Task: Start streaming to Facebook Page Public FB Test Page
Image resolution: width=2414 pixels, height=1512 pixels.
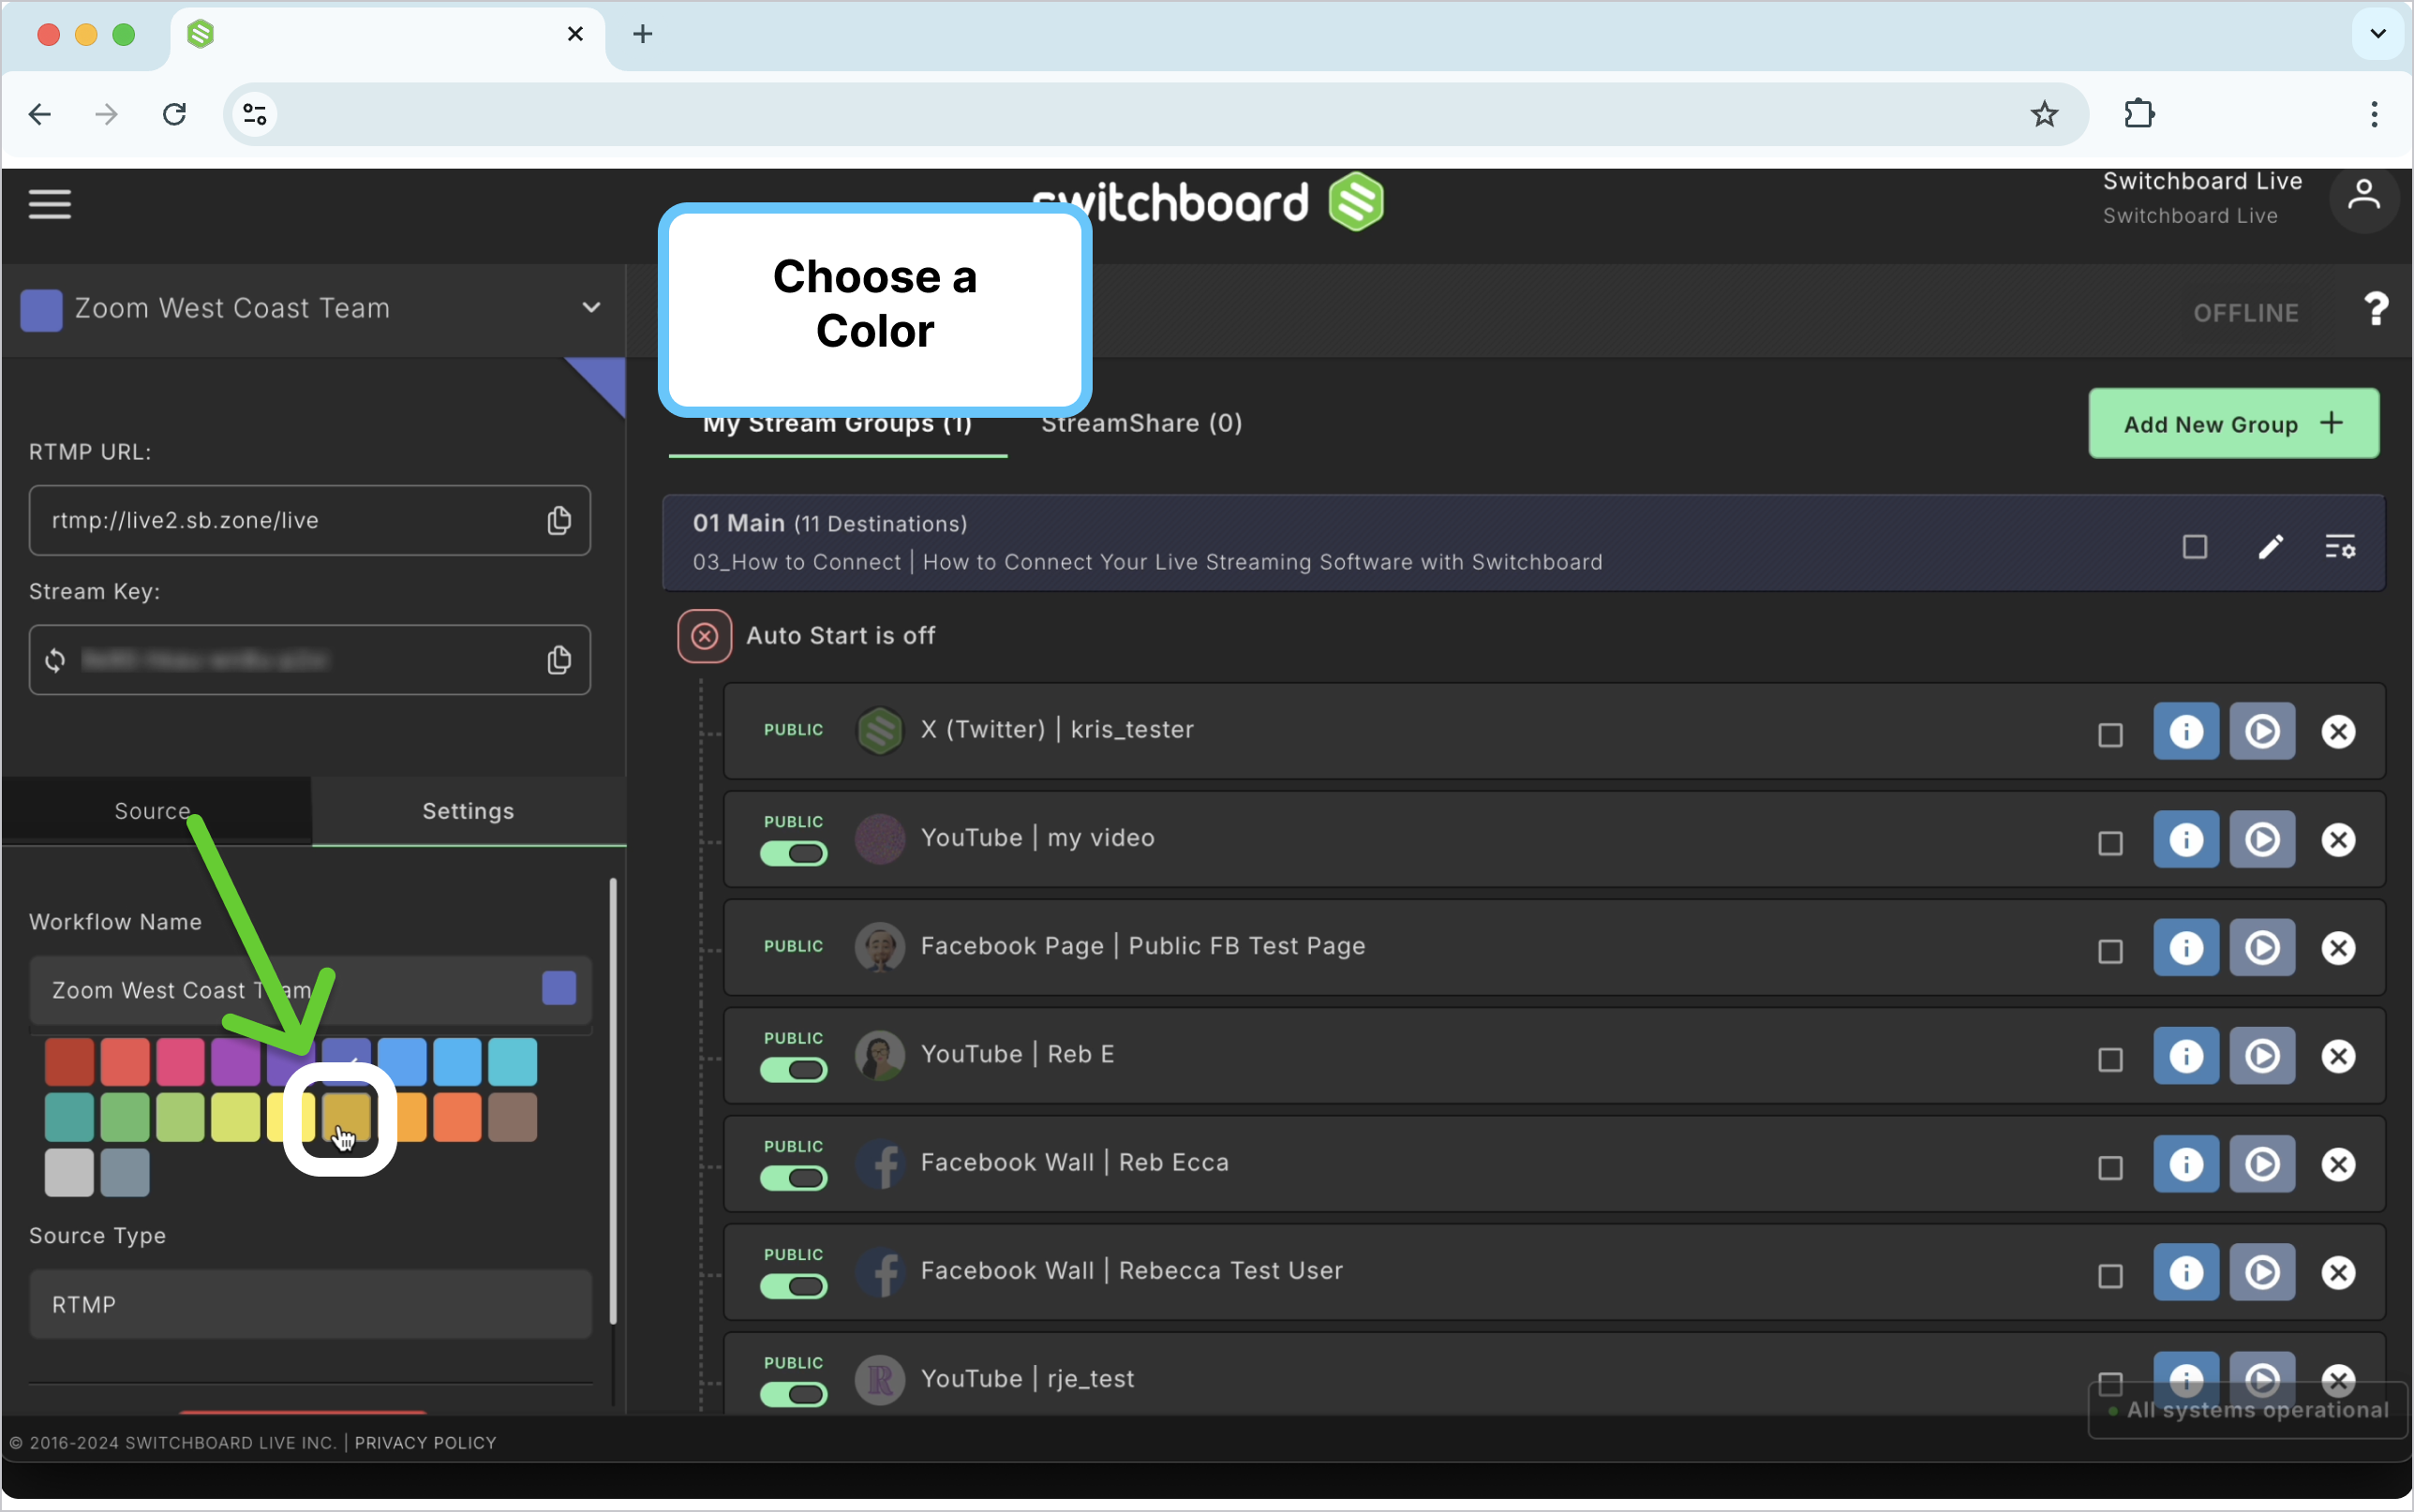Action: [x=2262, y=948]
